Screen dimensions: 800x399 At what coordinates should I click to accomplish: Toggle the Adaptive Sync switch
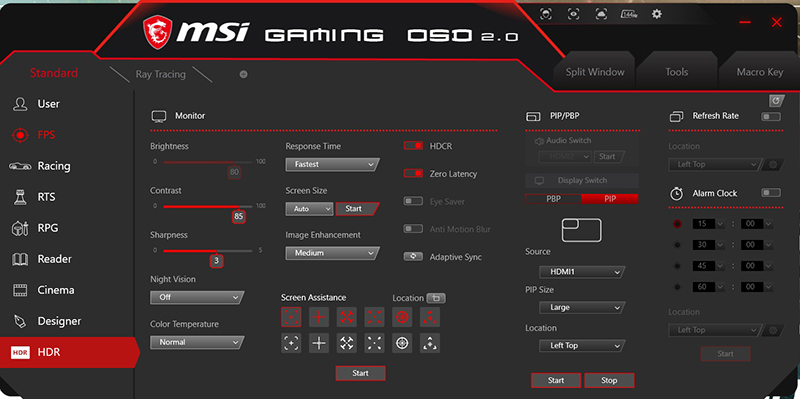point(413,257)
